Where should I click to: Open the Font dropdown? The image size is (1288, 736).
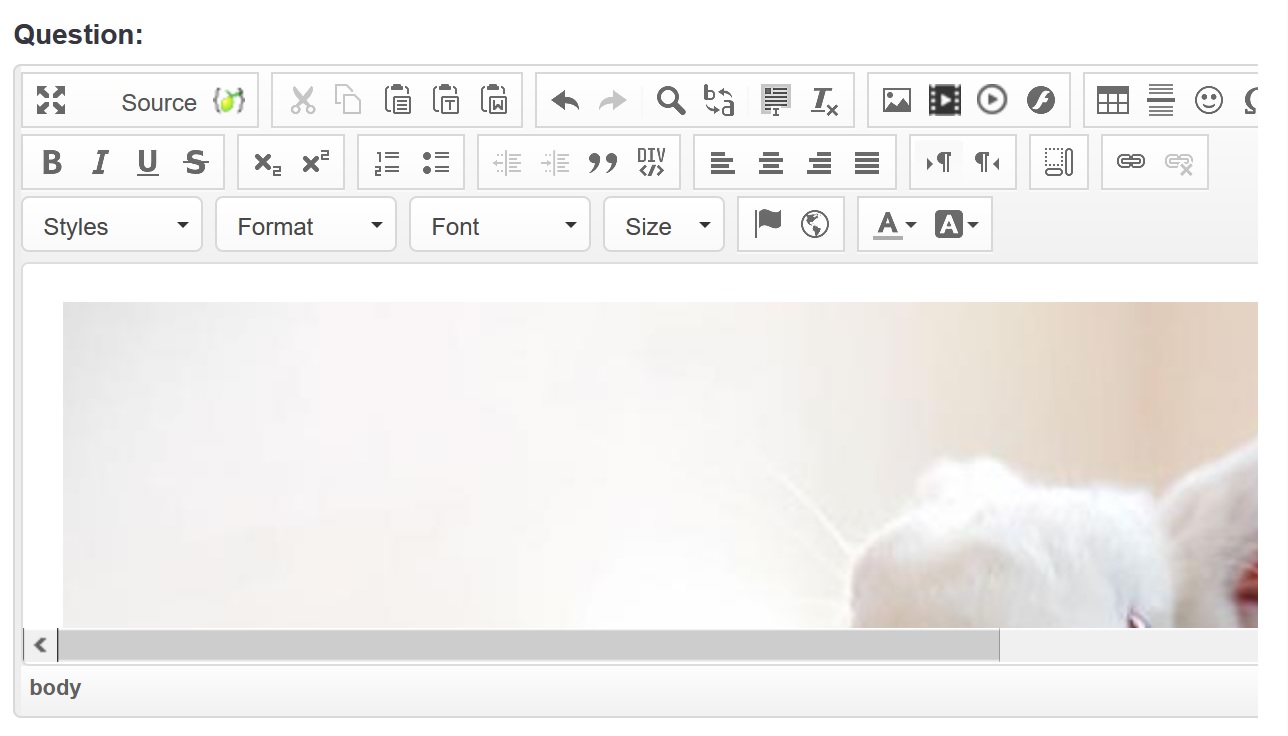tap(500, 226)
